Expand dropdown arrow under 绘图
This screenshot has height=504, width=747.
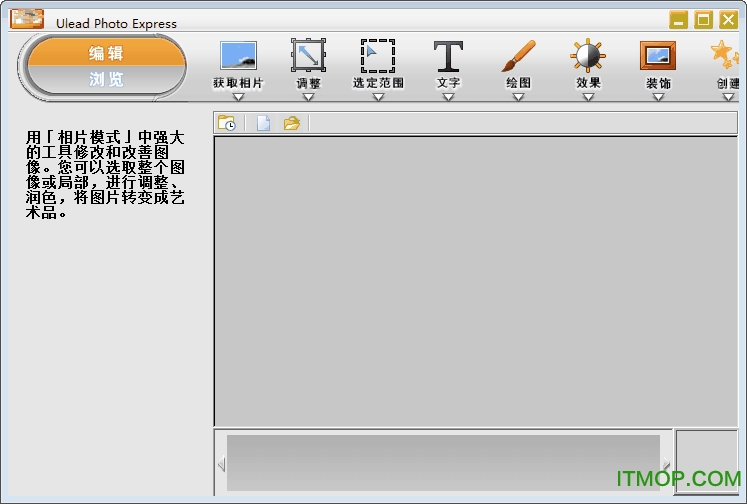tap(518, 97)
